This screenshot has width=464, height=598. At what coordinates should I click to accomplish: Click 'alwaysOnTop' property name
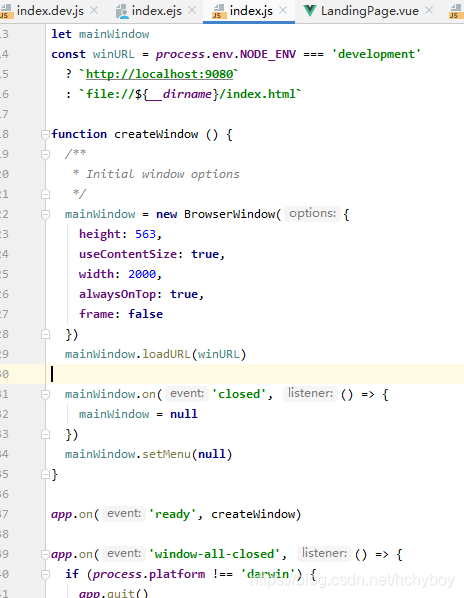(117, 294)
